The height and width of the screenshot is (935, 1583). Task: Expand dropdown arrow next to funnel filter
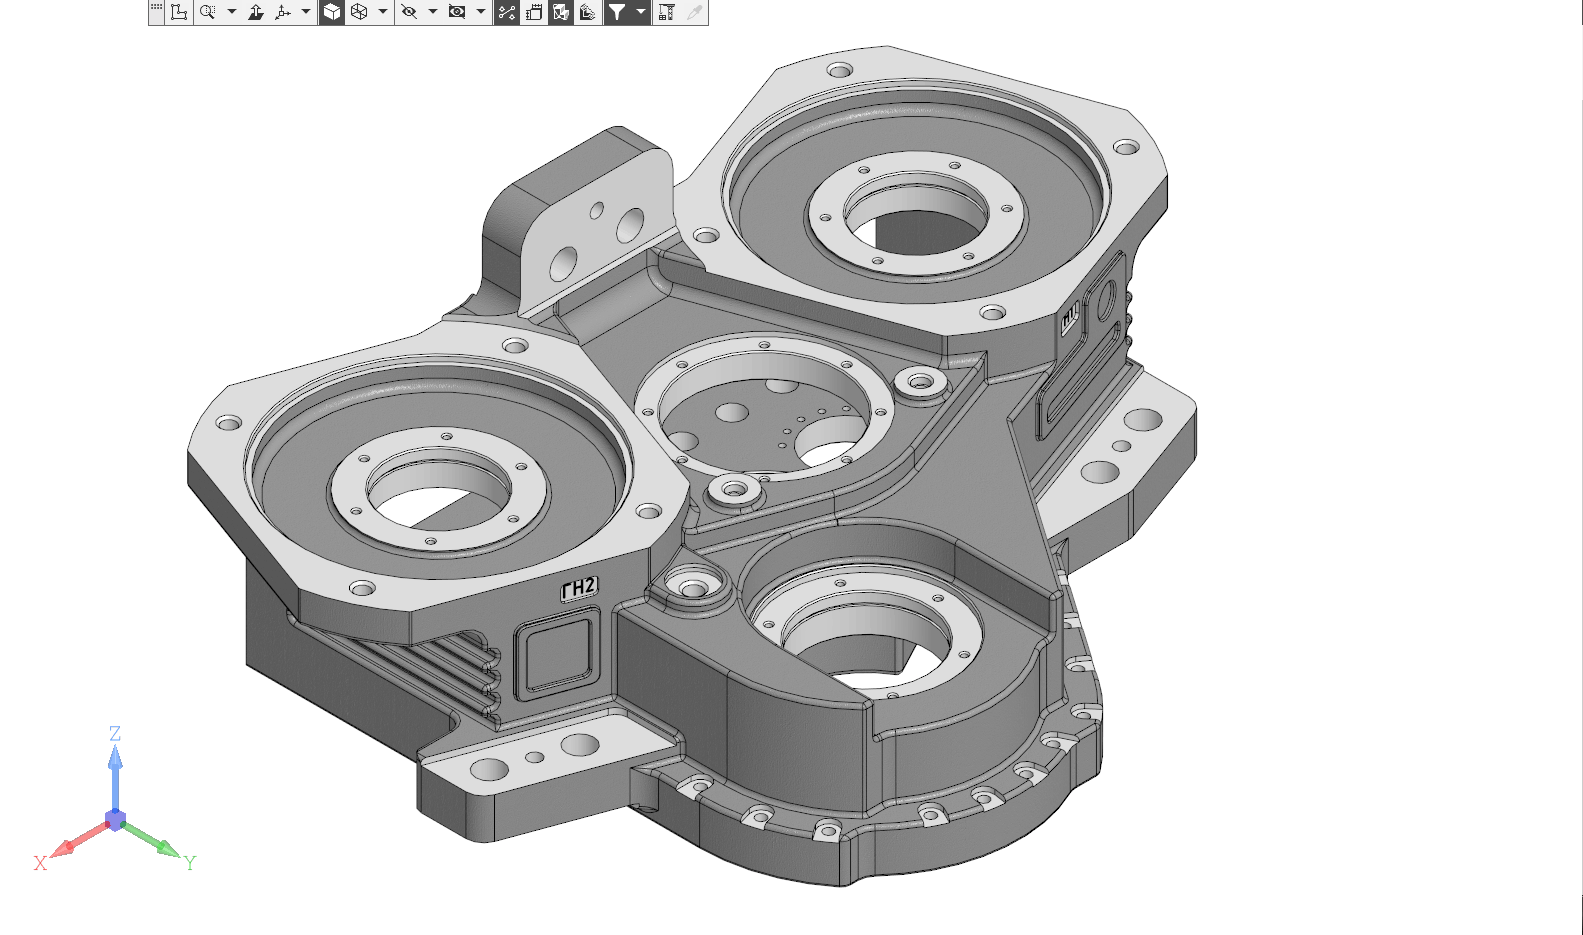(x=641, y=12)
